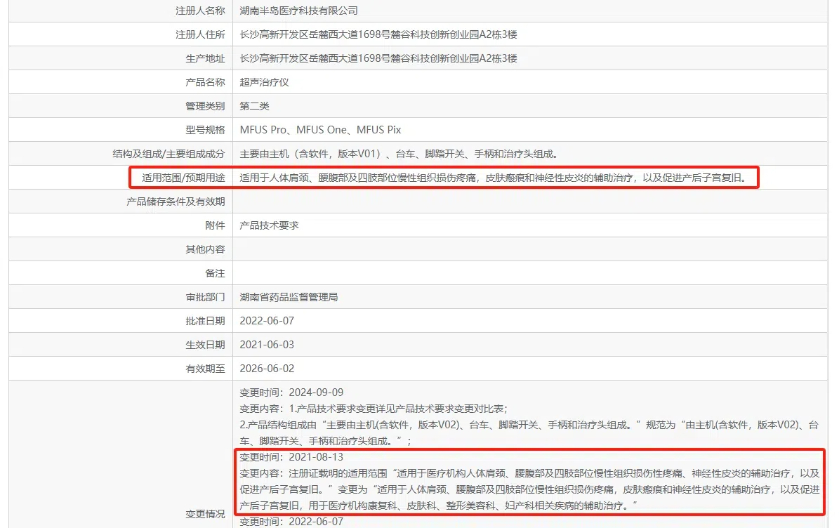Select the 第二类 value
840x528 pixels.
click(x=254, y=106)
